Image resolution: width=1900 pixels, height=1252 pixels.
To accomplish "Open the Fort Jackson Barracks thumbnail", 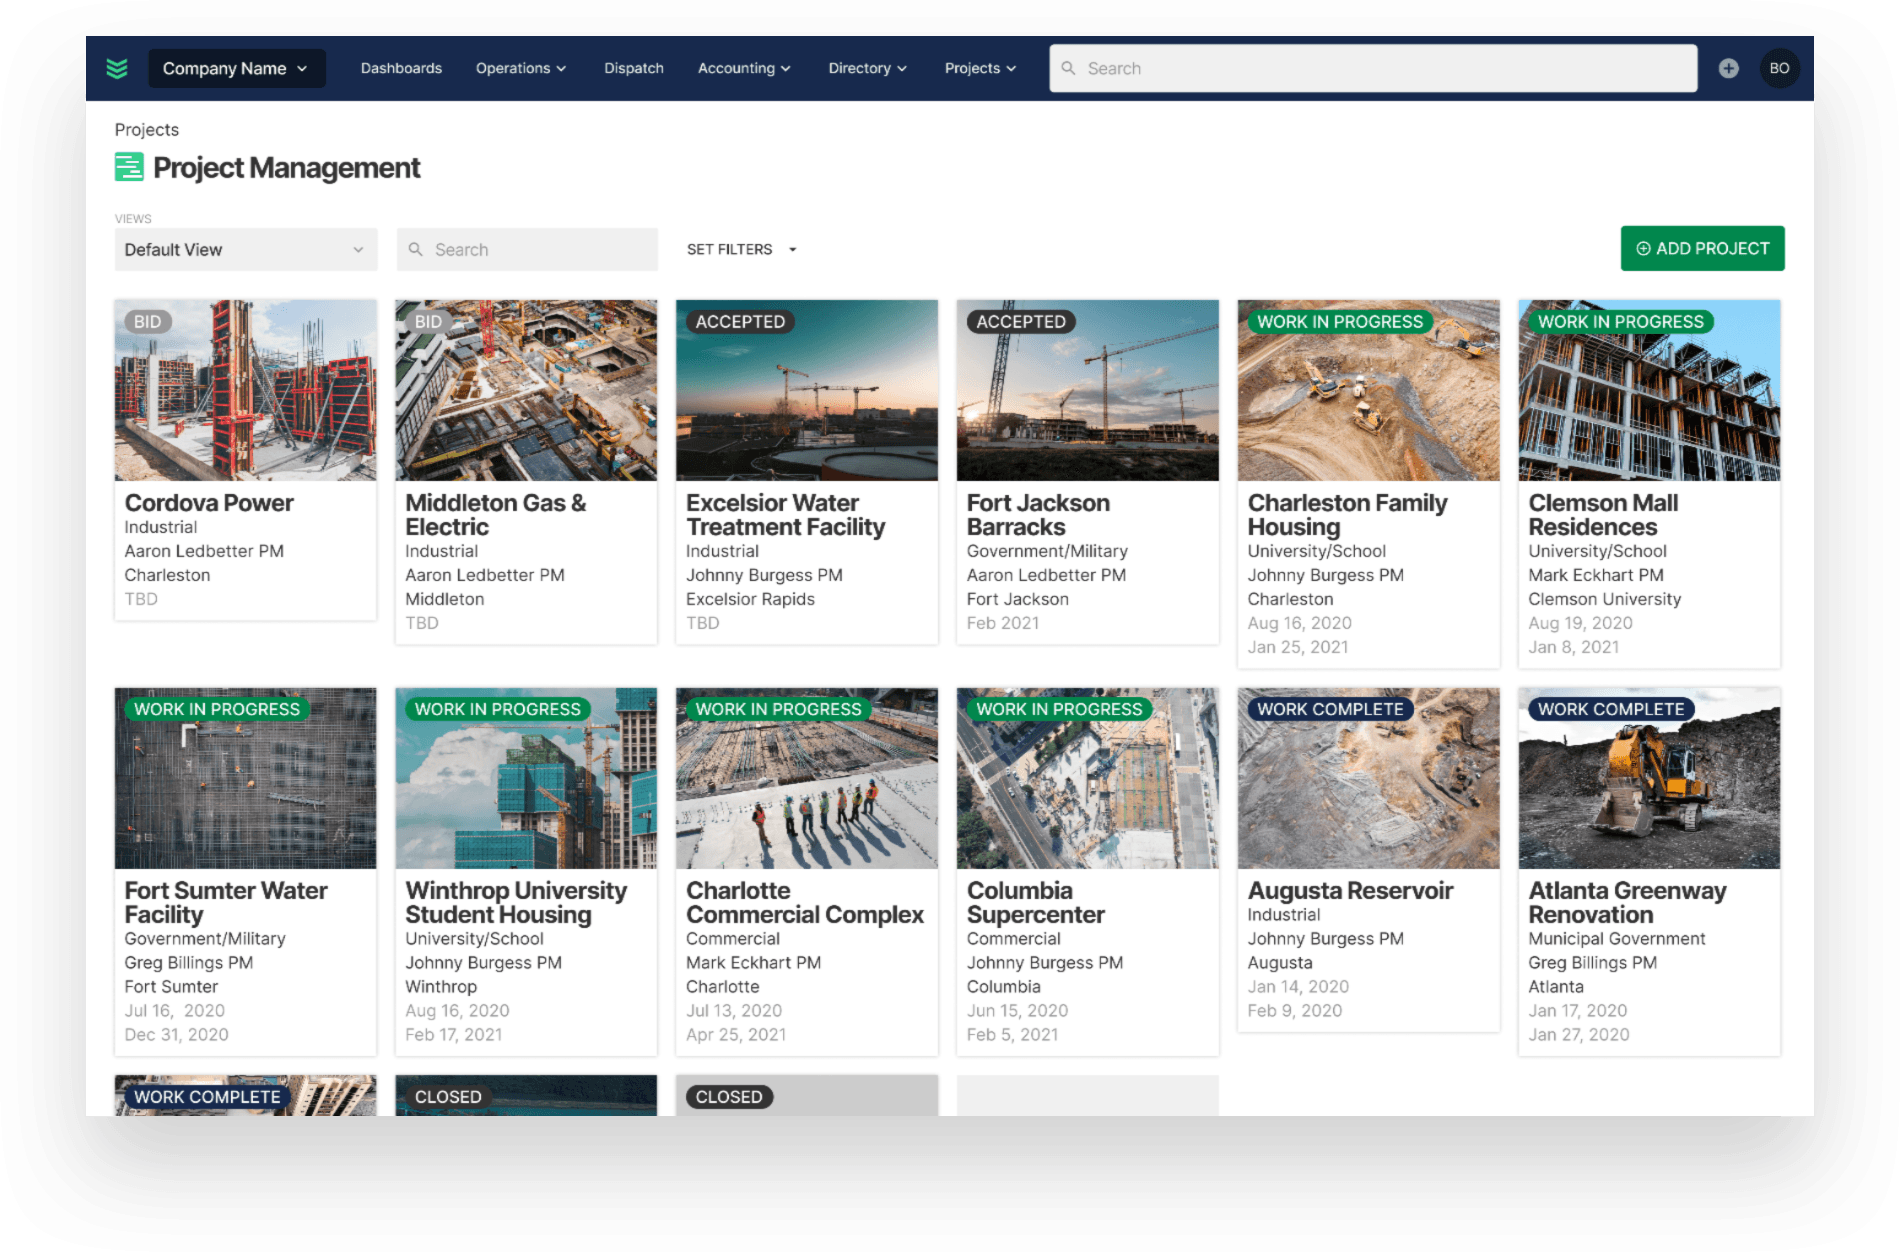I will pos(1088,390).
